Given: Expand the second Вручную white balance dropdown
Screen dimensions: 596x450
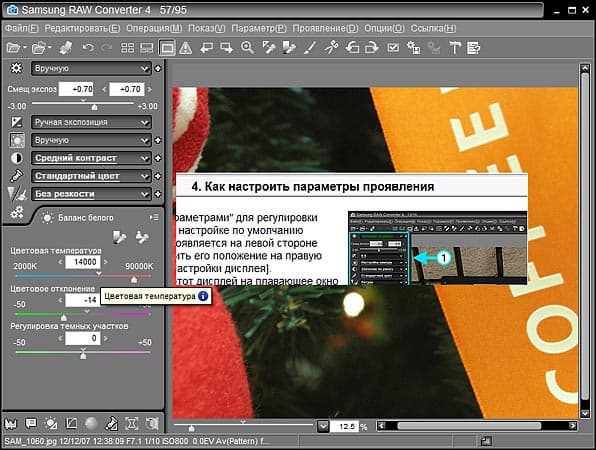Looking at the screenshot, I should [x=91, y=140].
